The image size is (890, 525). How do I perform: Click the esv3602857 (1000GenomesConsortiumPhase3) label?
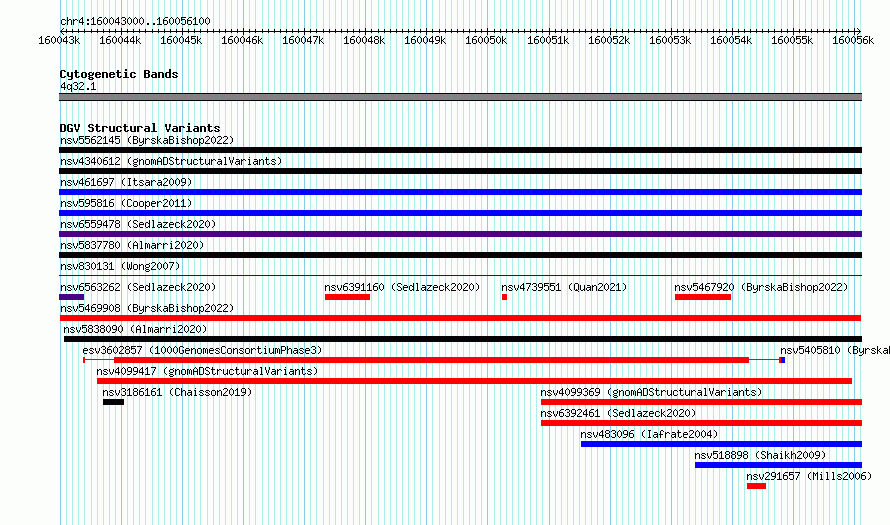(202, 350)
